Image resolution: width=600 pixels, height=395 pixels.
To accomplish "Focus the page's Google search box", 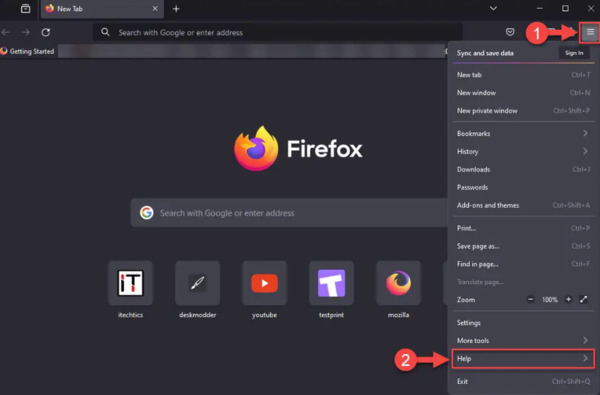I will tap(289, 212).
